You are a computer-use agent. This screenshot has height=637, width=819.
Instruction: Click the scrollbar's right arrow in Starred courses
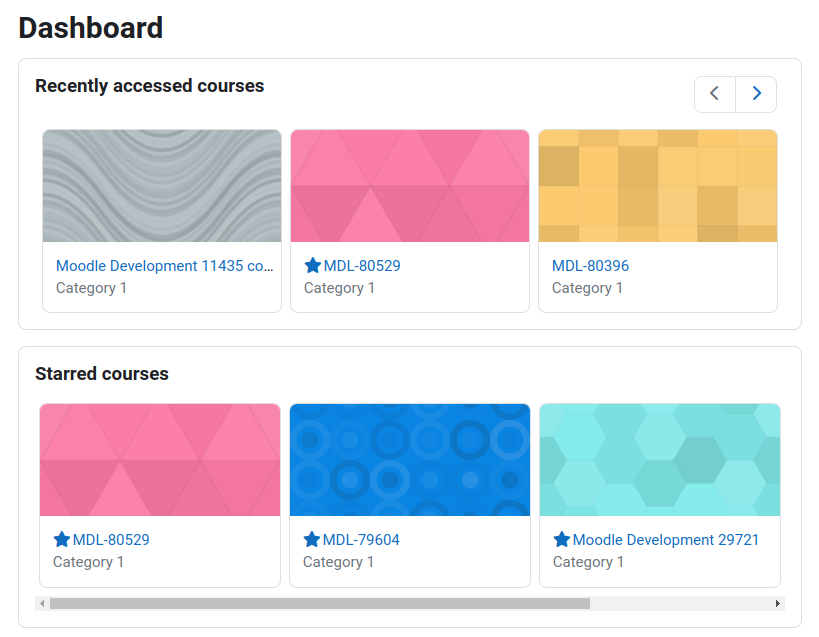pyautogui.click(x=778, y=604)
